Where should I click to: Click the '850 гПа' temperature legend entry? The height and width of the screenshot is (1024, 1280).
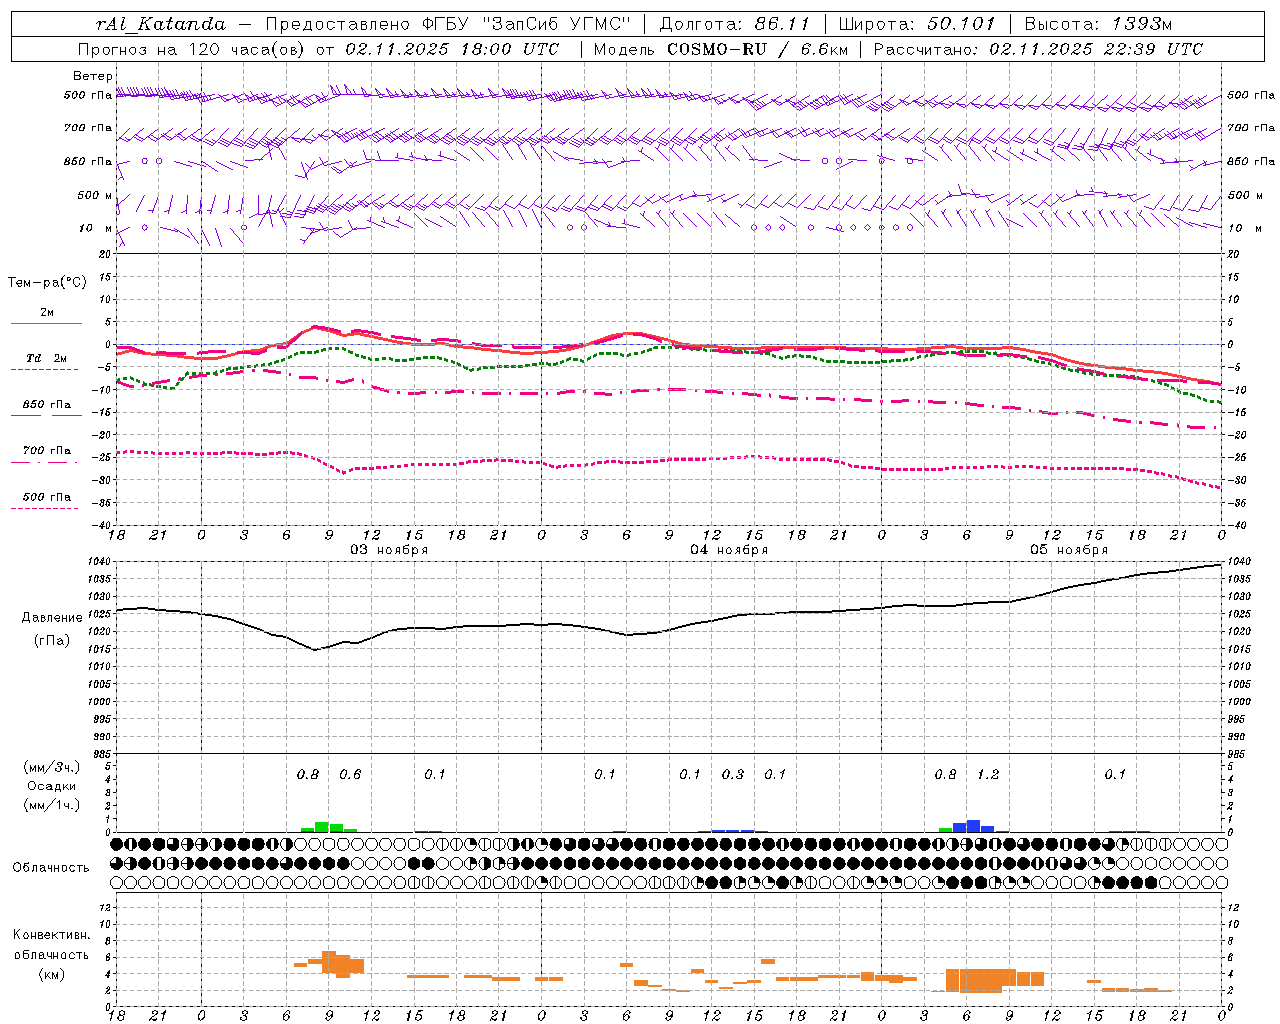47,405
